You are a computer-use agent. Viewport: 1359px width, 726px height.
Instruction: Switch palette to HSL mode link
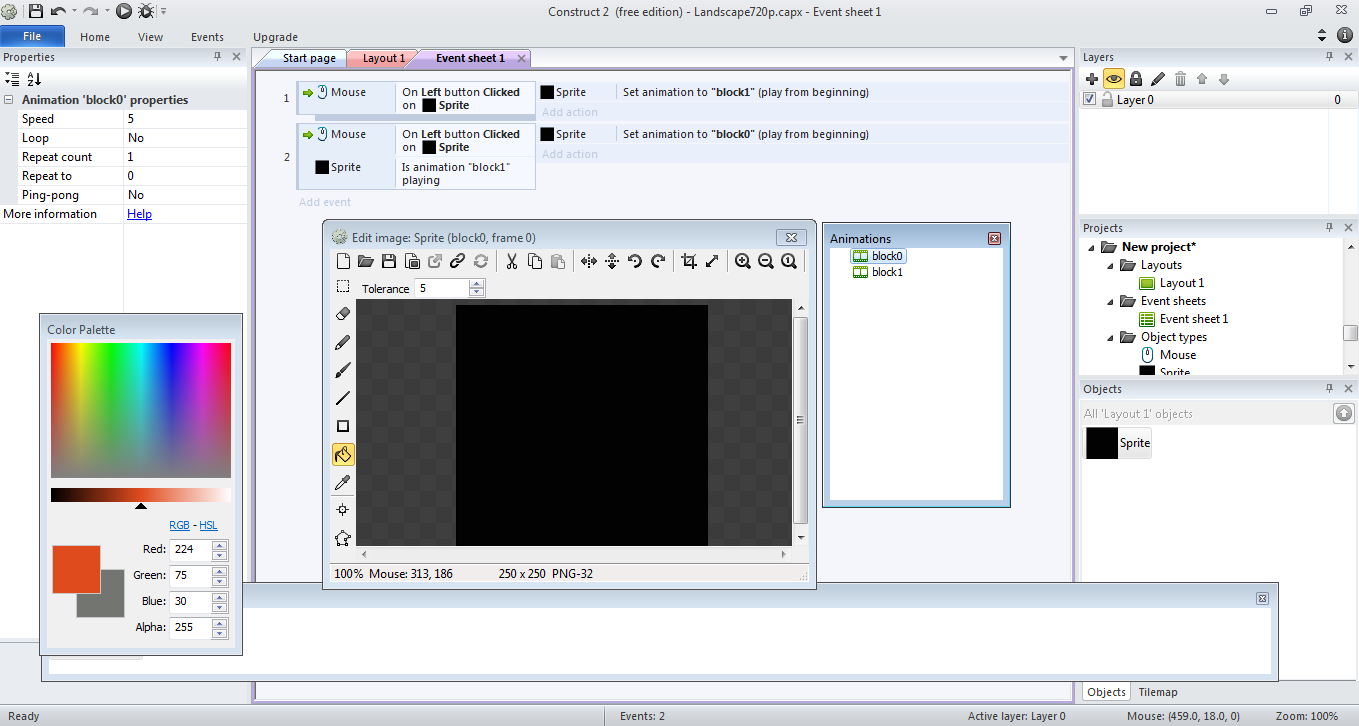coord(208,525)
